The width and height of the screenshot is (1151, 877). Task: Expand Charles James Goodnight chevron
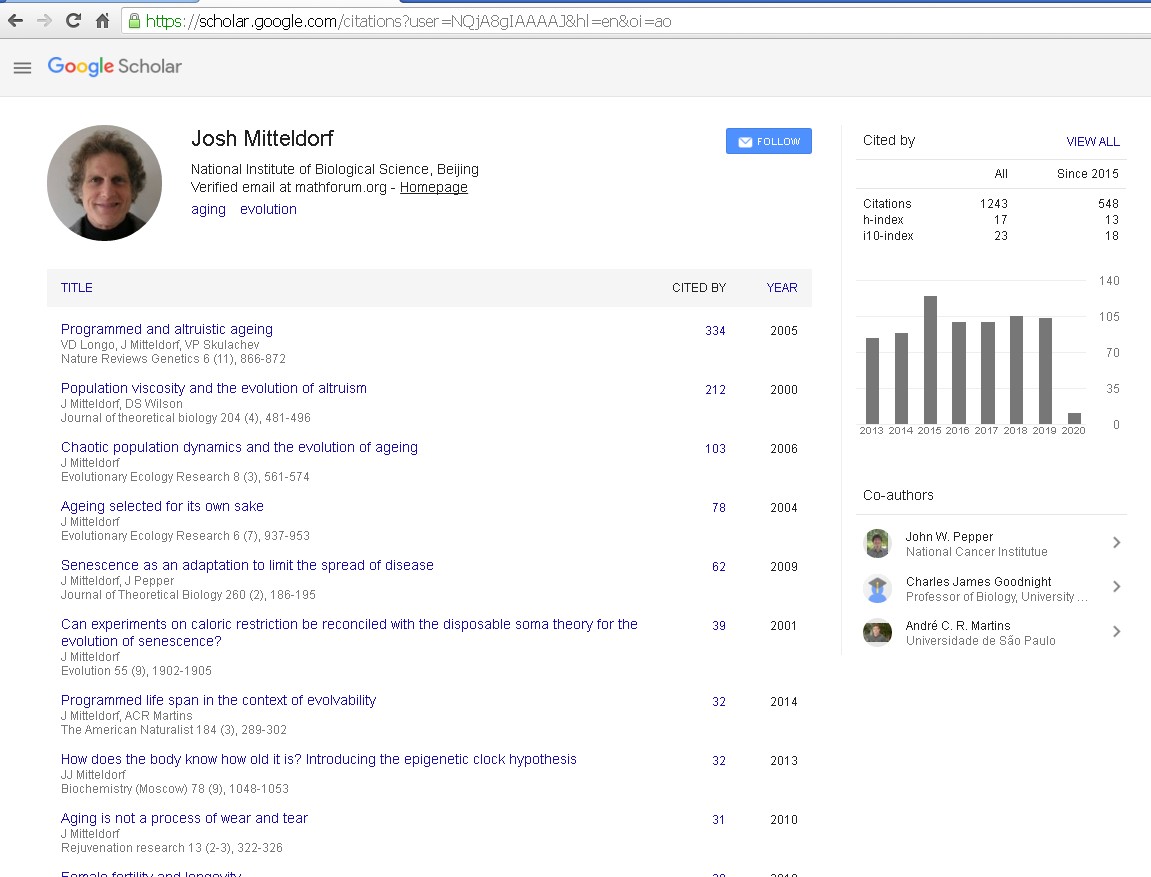1116,588
